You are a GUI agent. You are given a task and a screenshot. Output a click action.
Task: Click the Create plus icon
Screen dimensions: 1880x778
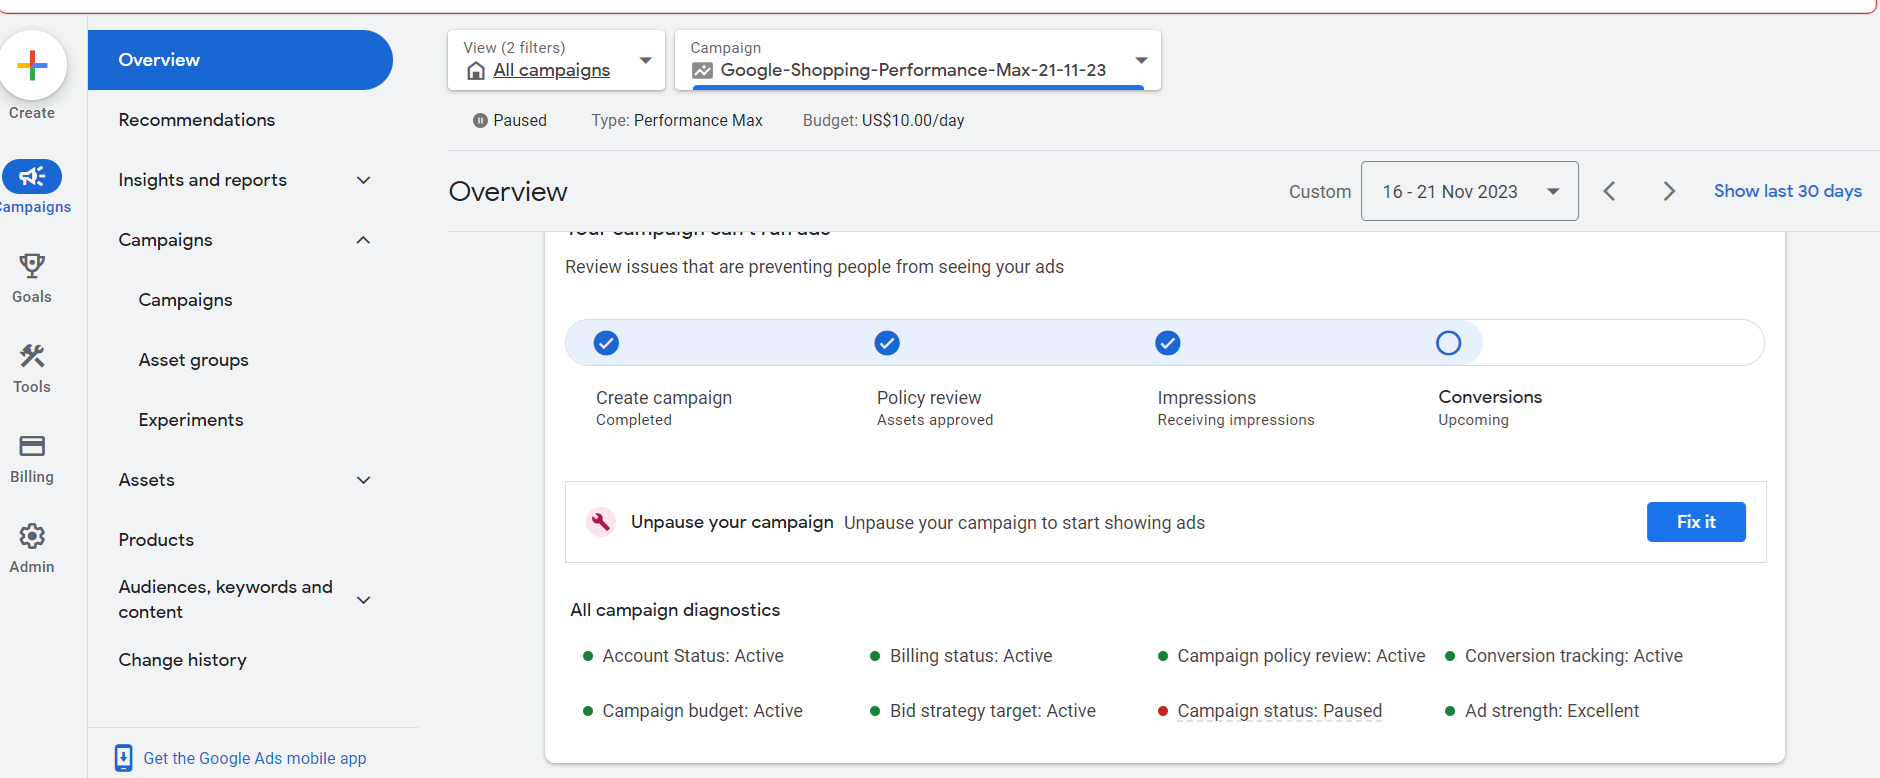pos(32,66)
